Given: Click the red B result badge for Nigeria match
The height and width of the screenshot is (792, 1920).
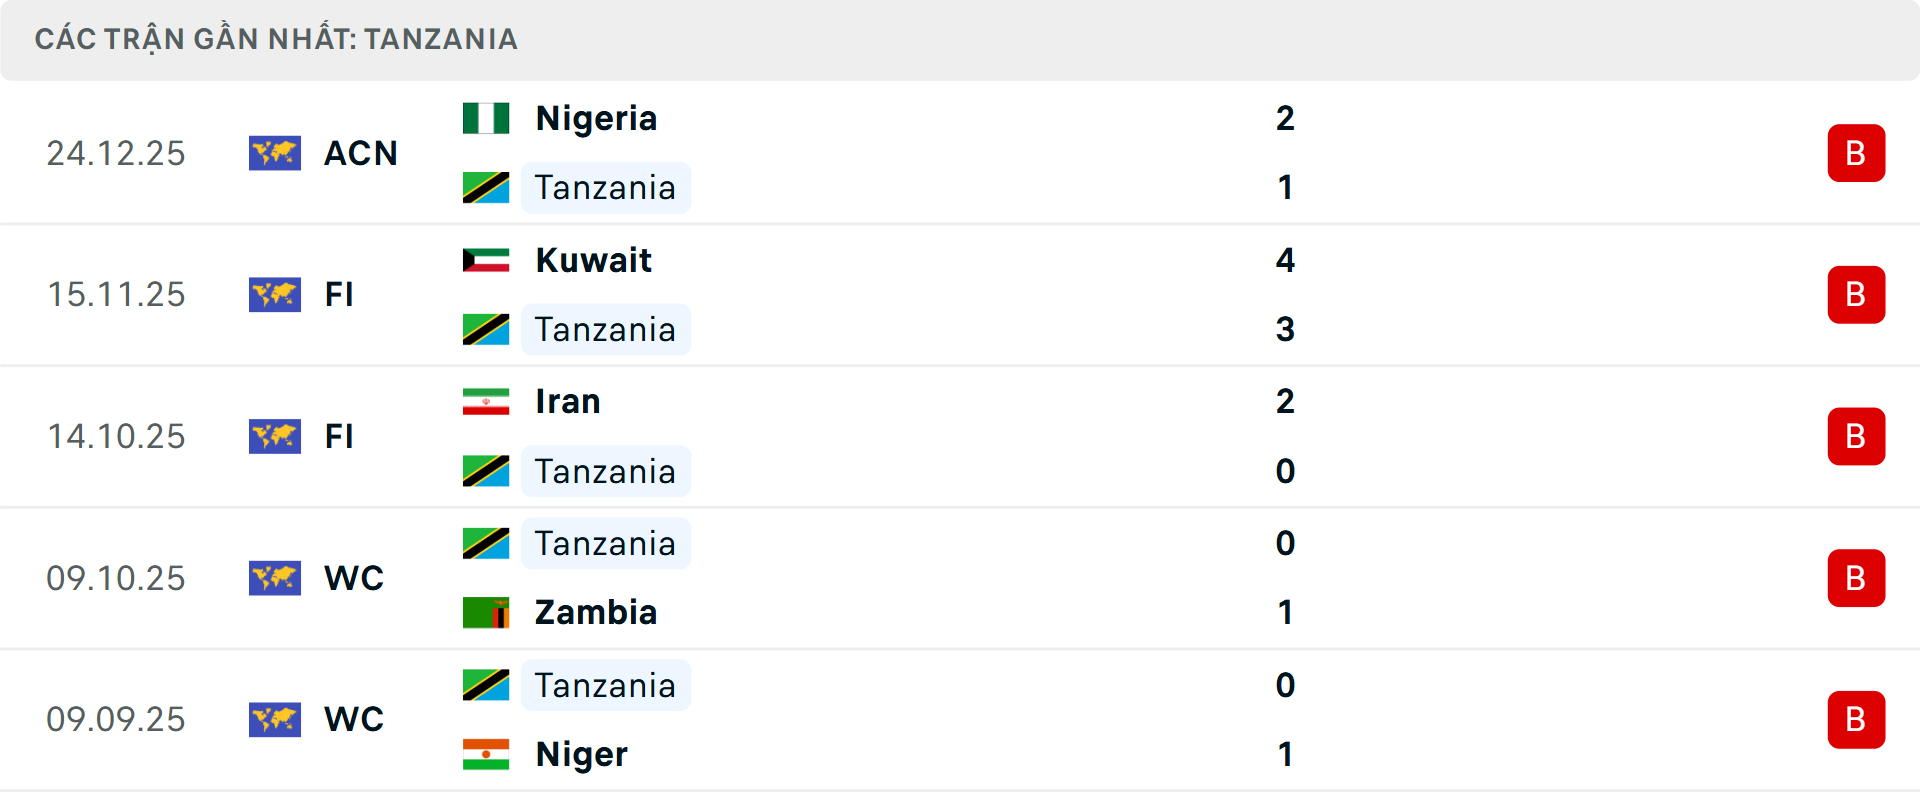Looking at the screenshot, I should [x=1857, y=153].
